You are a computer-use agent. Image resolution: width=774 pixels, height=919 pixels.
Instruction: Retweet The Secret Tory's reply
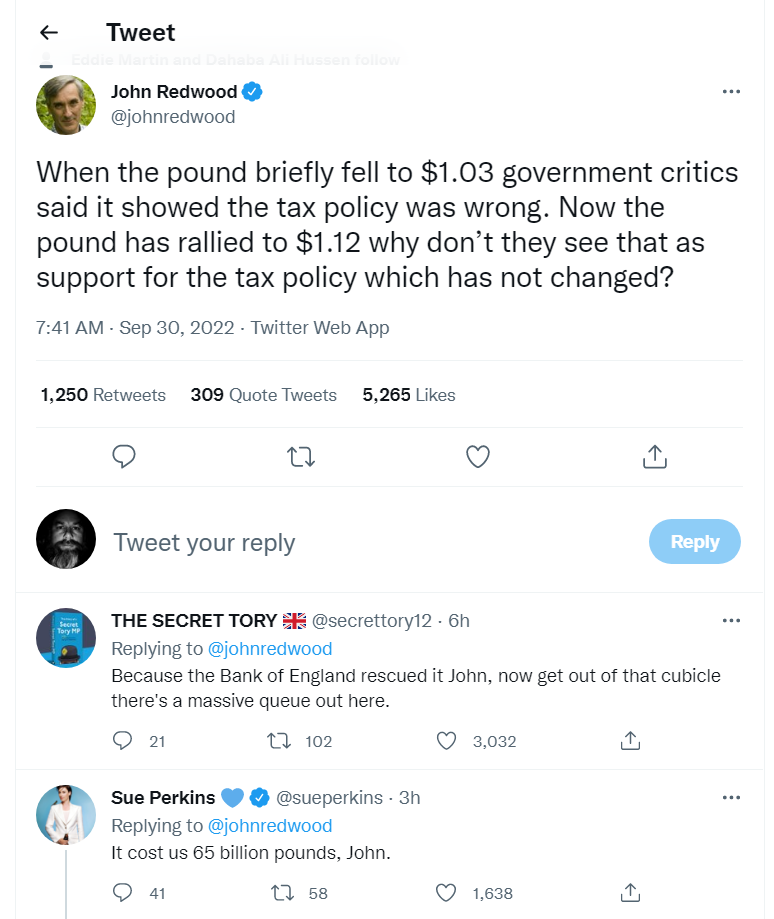point(281,741)
